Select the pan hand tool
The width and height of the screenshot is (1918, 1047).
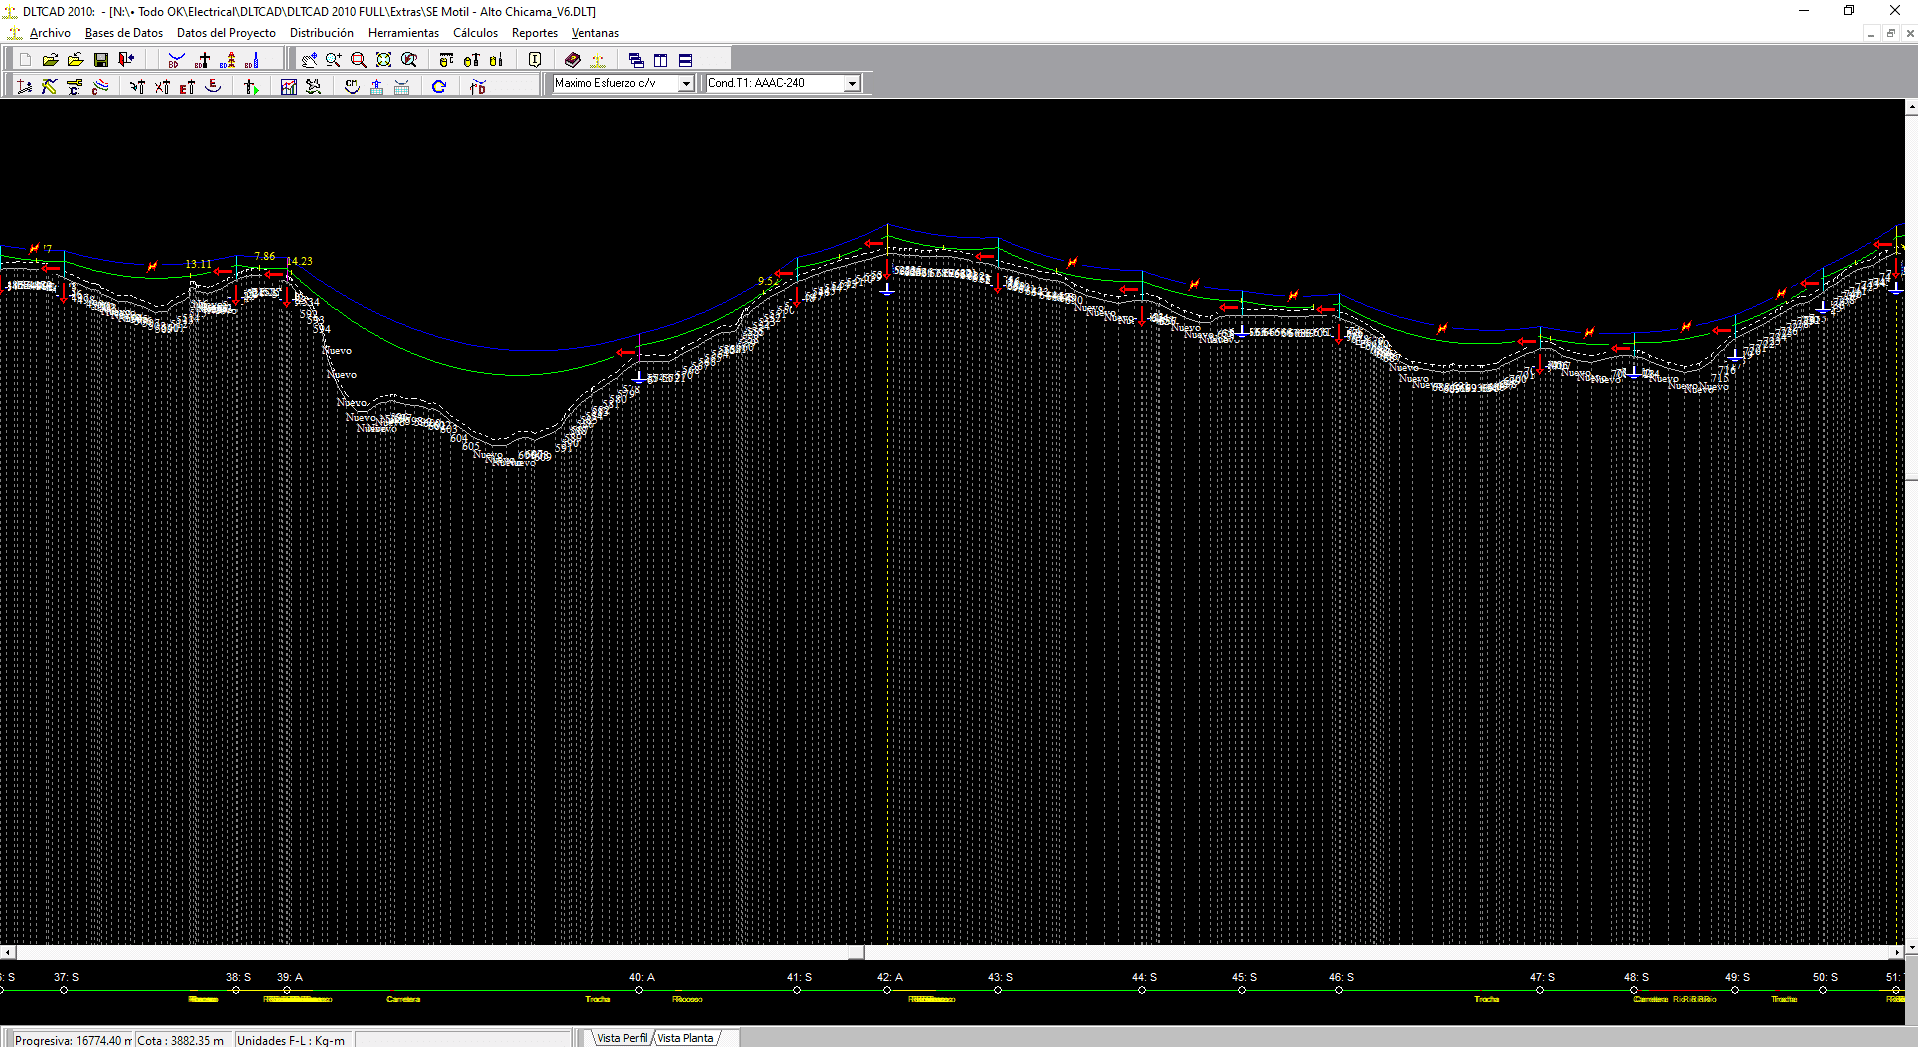pos(309,60)
